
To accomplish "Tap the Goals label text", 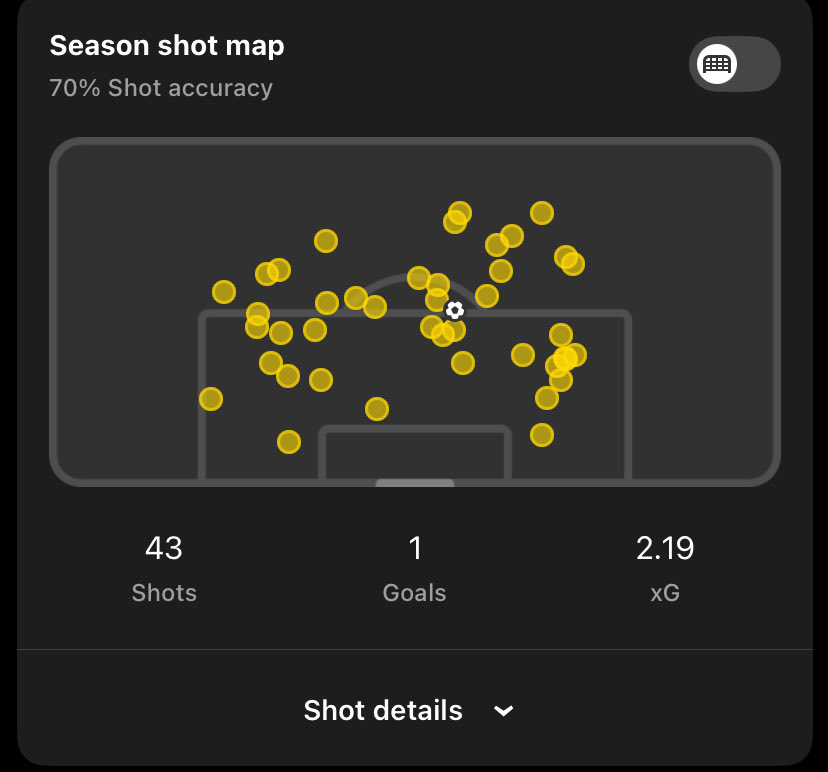I will coord(415,593).
